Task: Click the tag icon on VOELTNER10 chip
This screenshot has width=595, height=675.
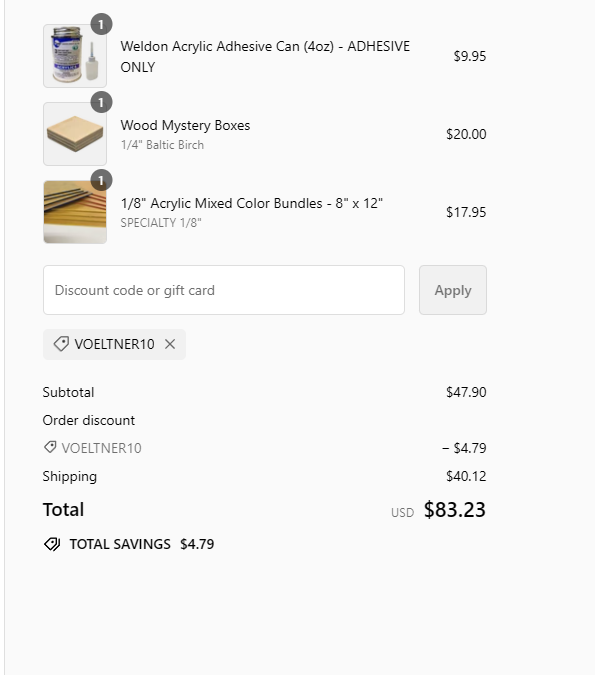Action: click(x=61, y=344)
